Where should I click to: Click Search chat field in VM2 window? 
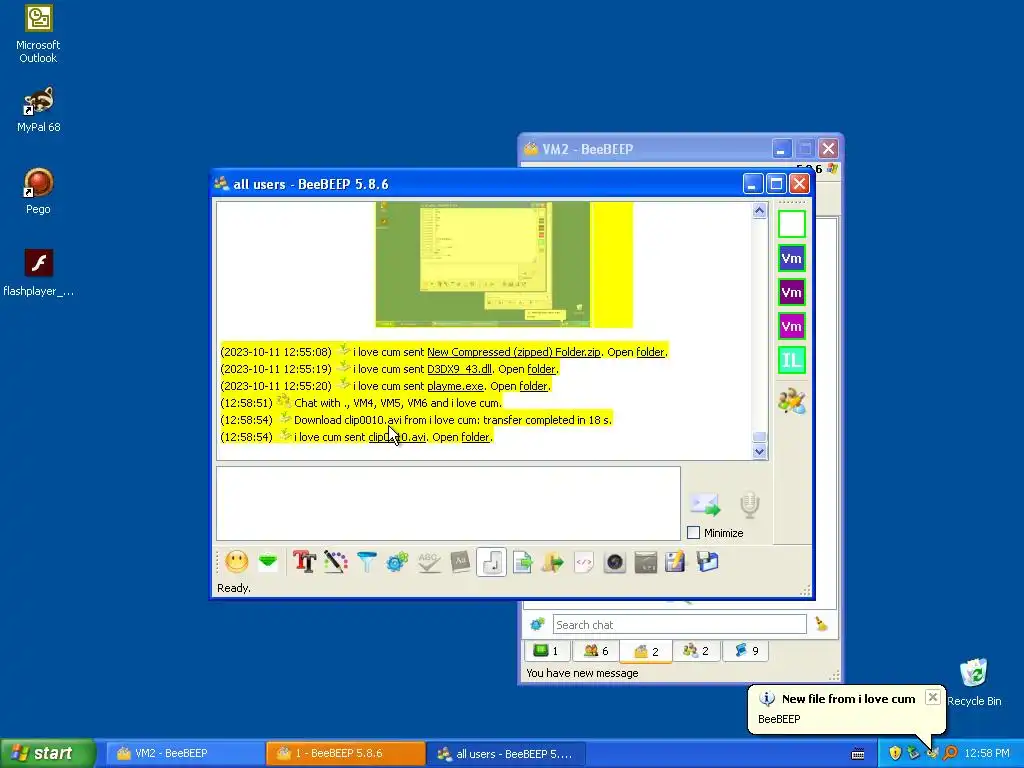click(x=679, y=624)
